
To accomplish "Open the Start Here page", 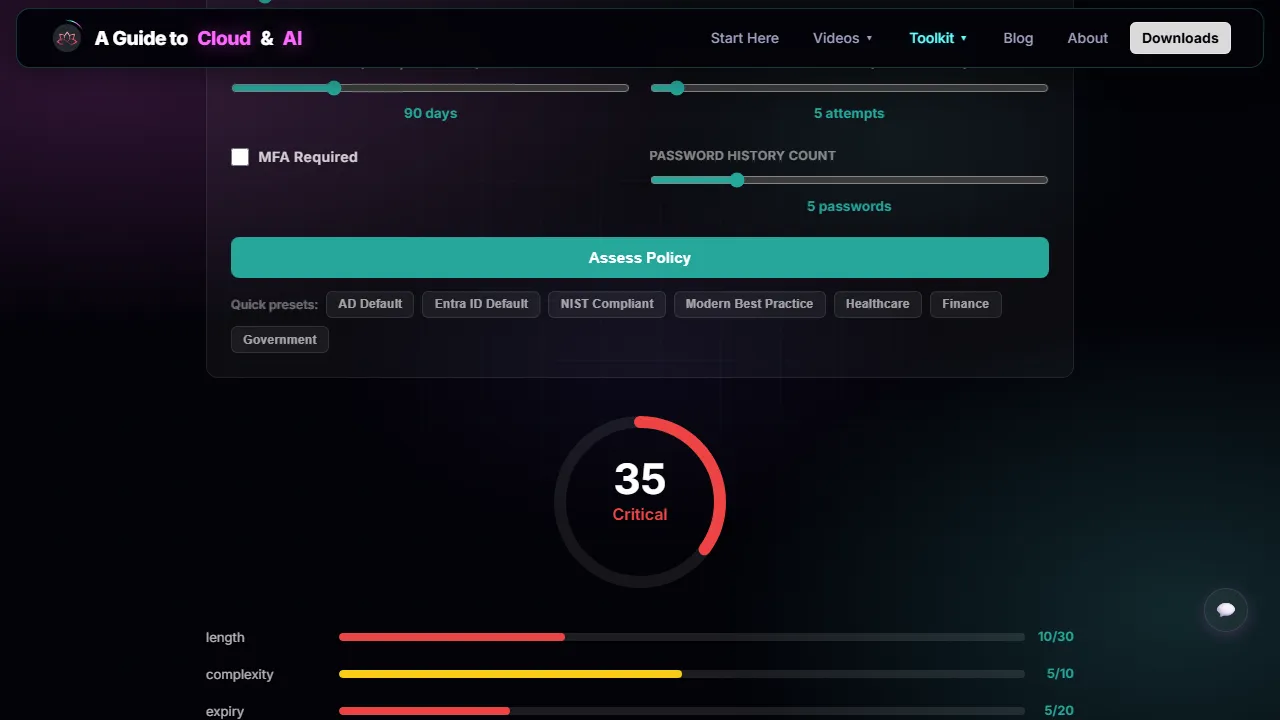I will (744, 38).
